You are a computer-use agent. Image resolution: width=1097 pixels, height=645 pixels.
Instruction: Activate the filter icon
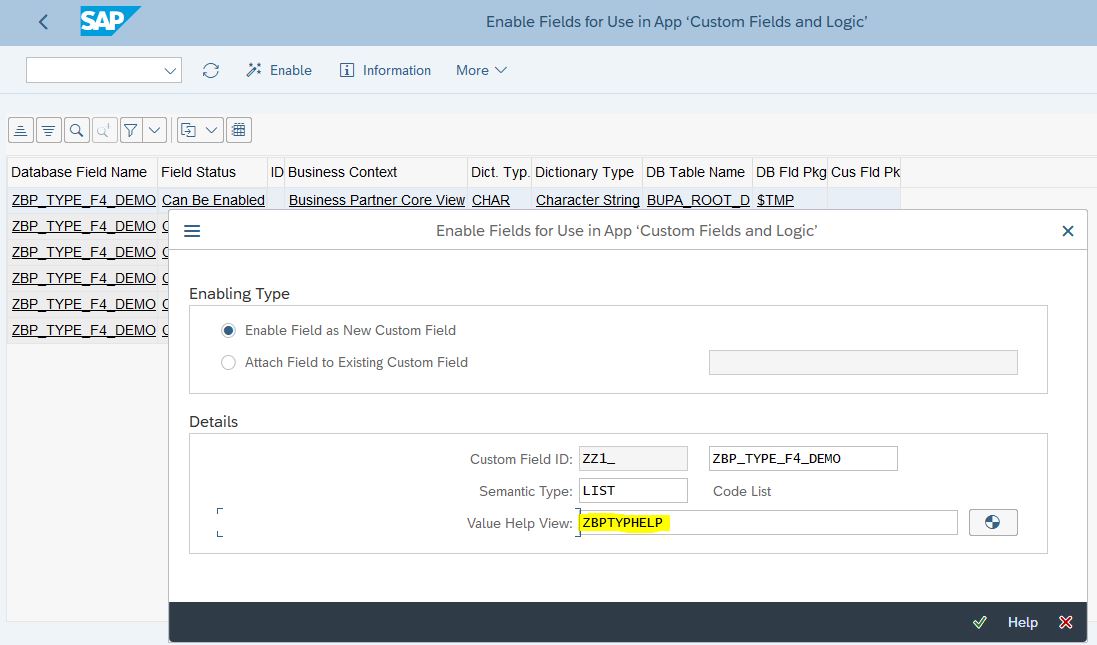(x=130, y=129)
